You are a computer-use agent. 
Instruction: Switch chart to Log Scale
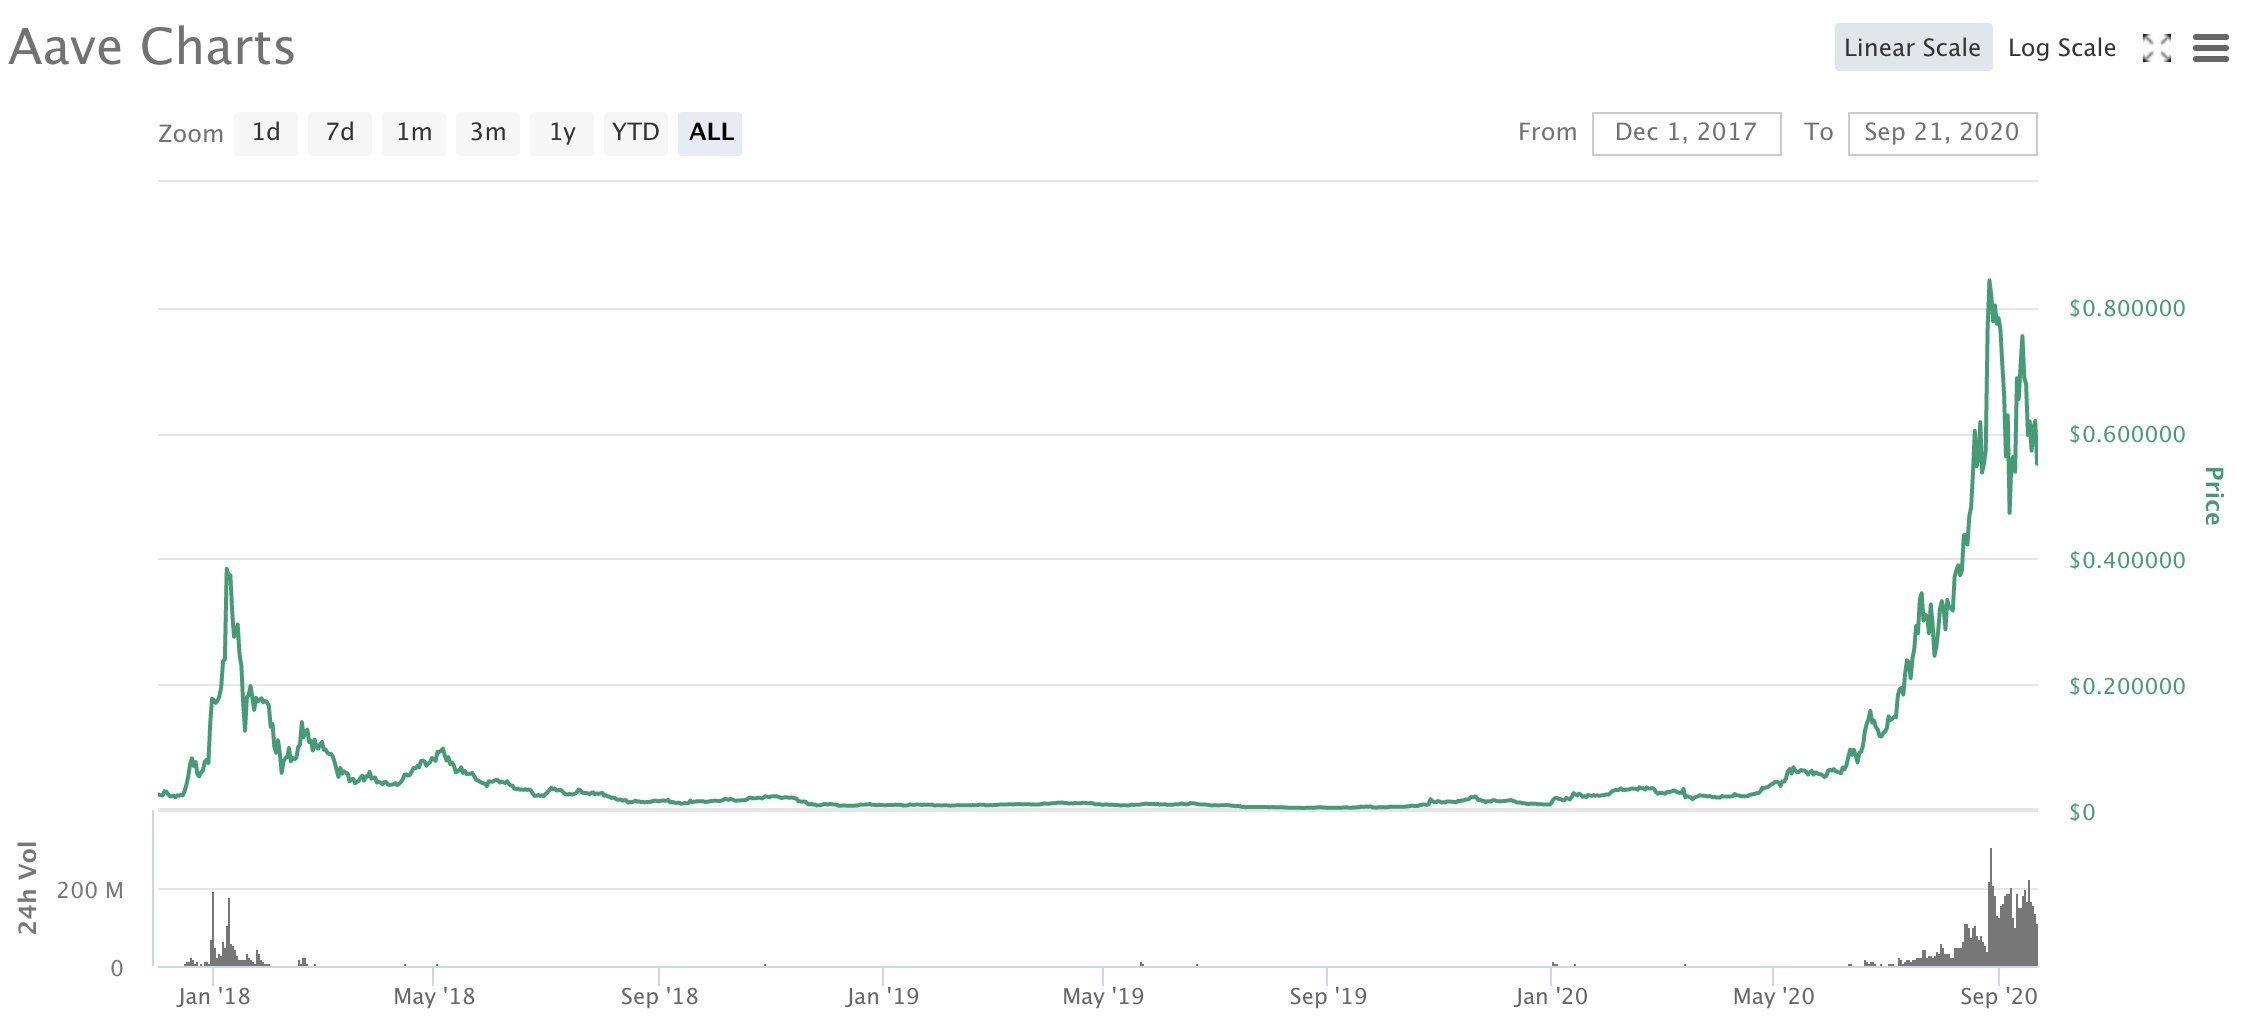tap(2062, 48)
